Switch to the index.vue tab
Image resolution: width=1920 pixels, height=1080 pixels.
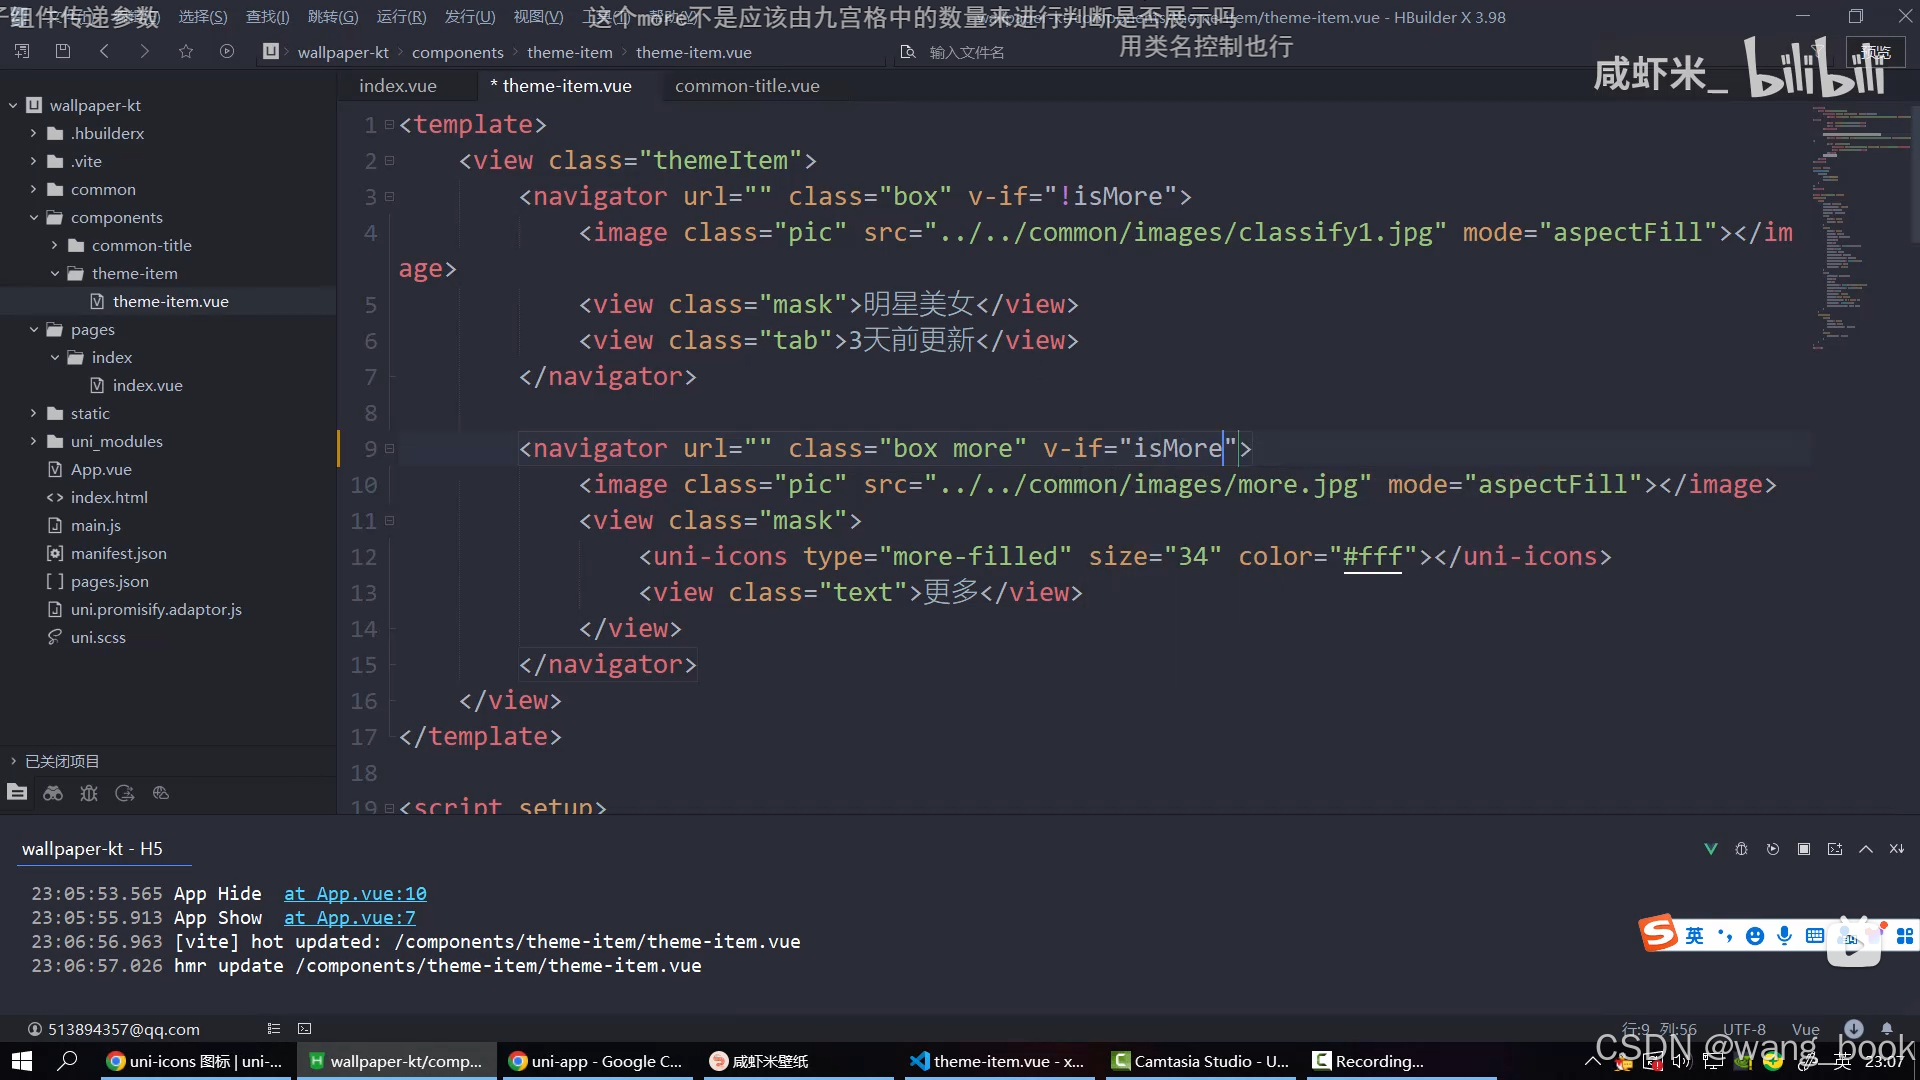click(398, 86)
